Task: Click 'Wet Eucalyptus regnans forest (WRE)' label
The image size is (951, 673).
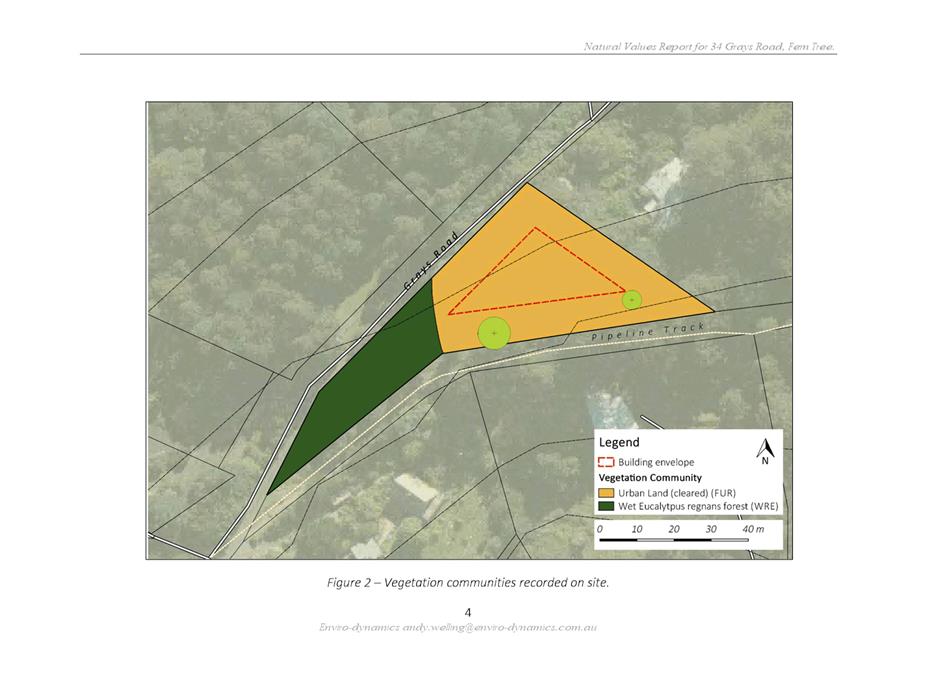Action: [698, 506]
